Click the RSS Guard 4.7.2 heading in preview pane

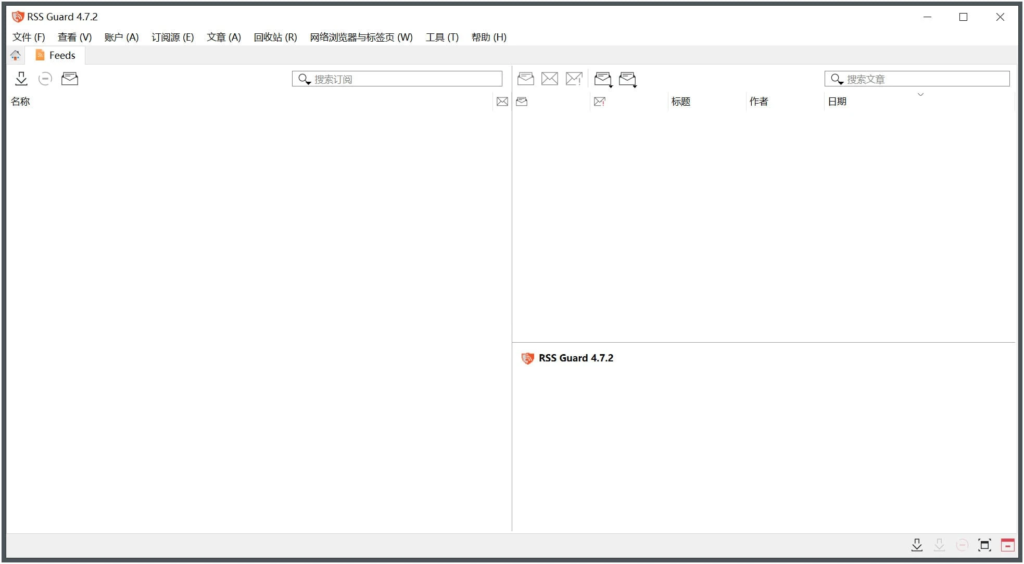576,358
